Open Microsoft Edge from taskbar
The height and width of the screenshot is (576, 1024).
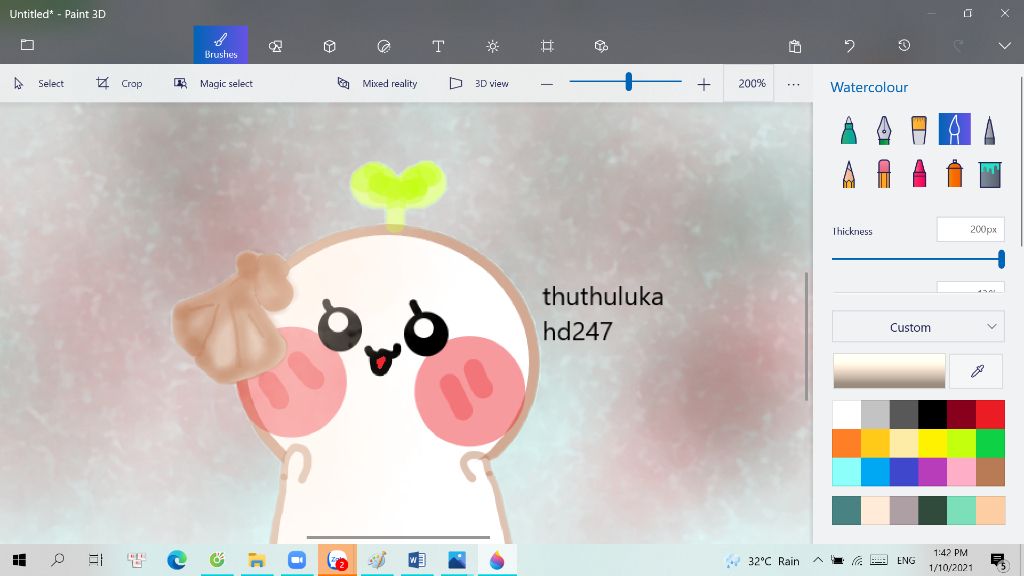(176, 560)
